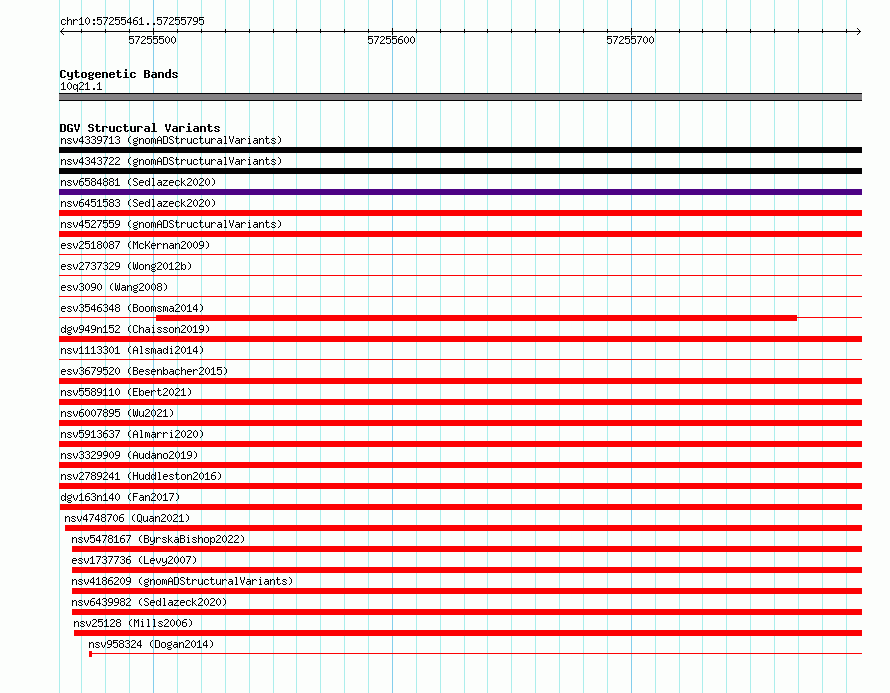Click nsv6007895 (Wu2021) label

117,413
